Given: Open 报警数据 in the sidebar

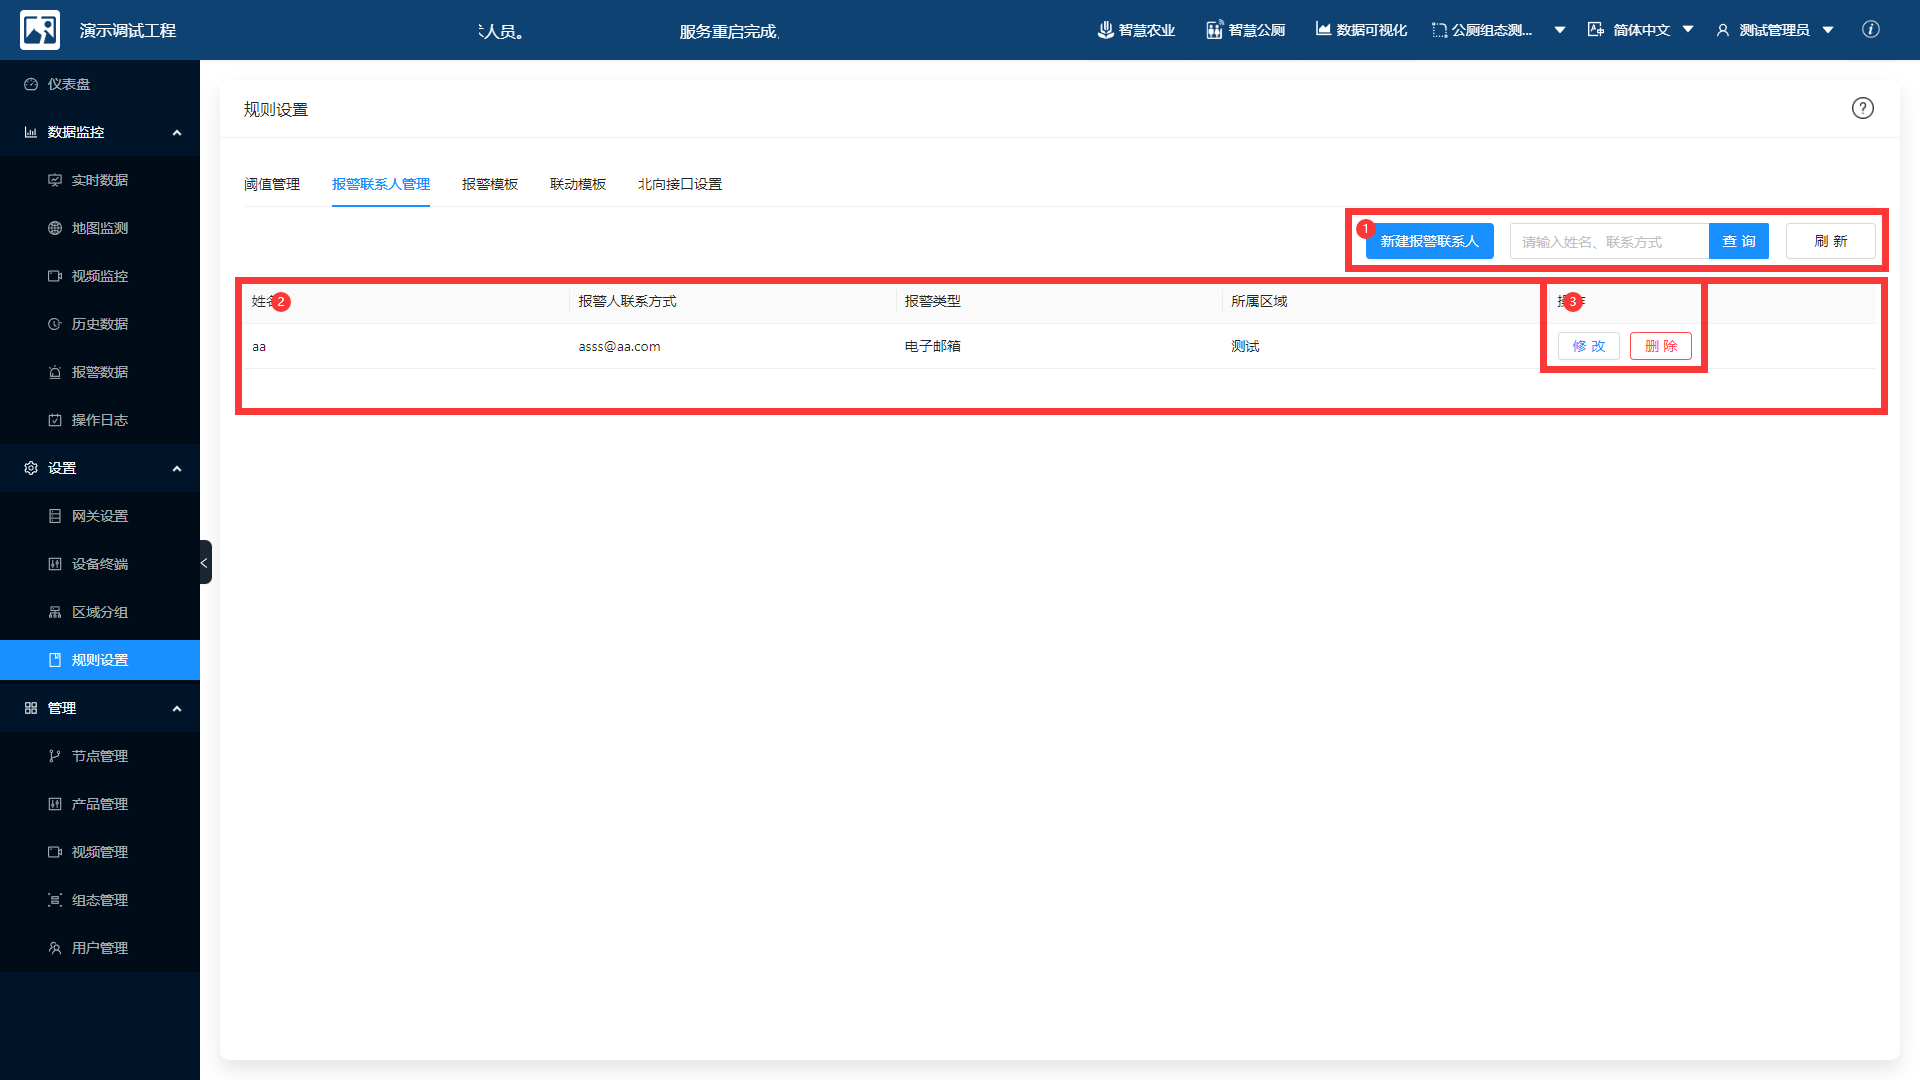Looking at the screenshot, I should [x=100, y=372].
